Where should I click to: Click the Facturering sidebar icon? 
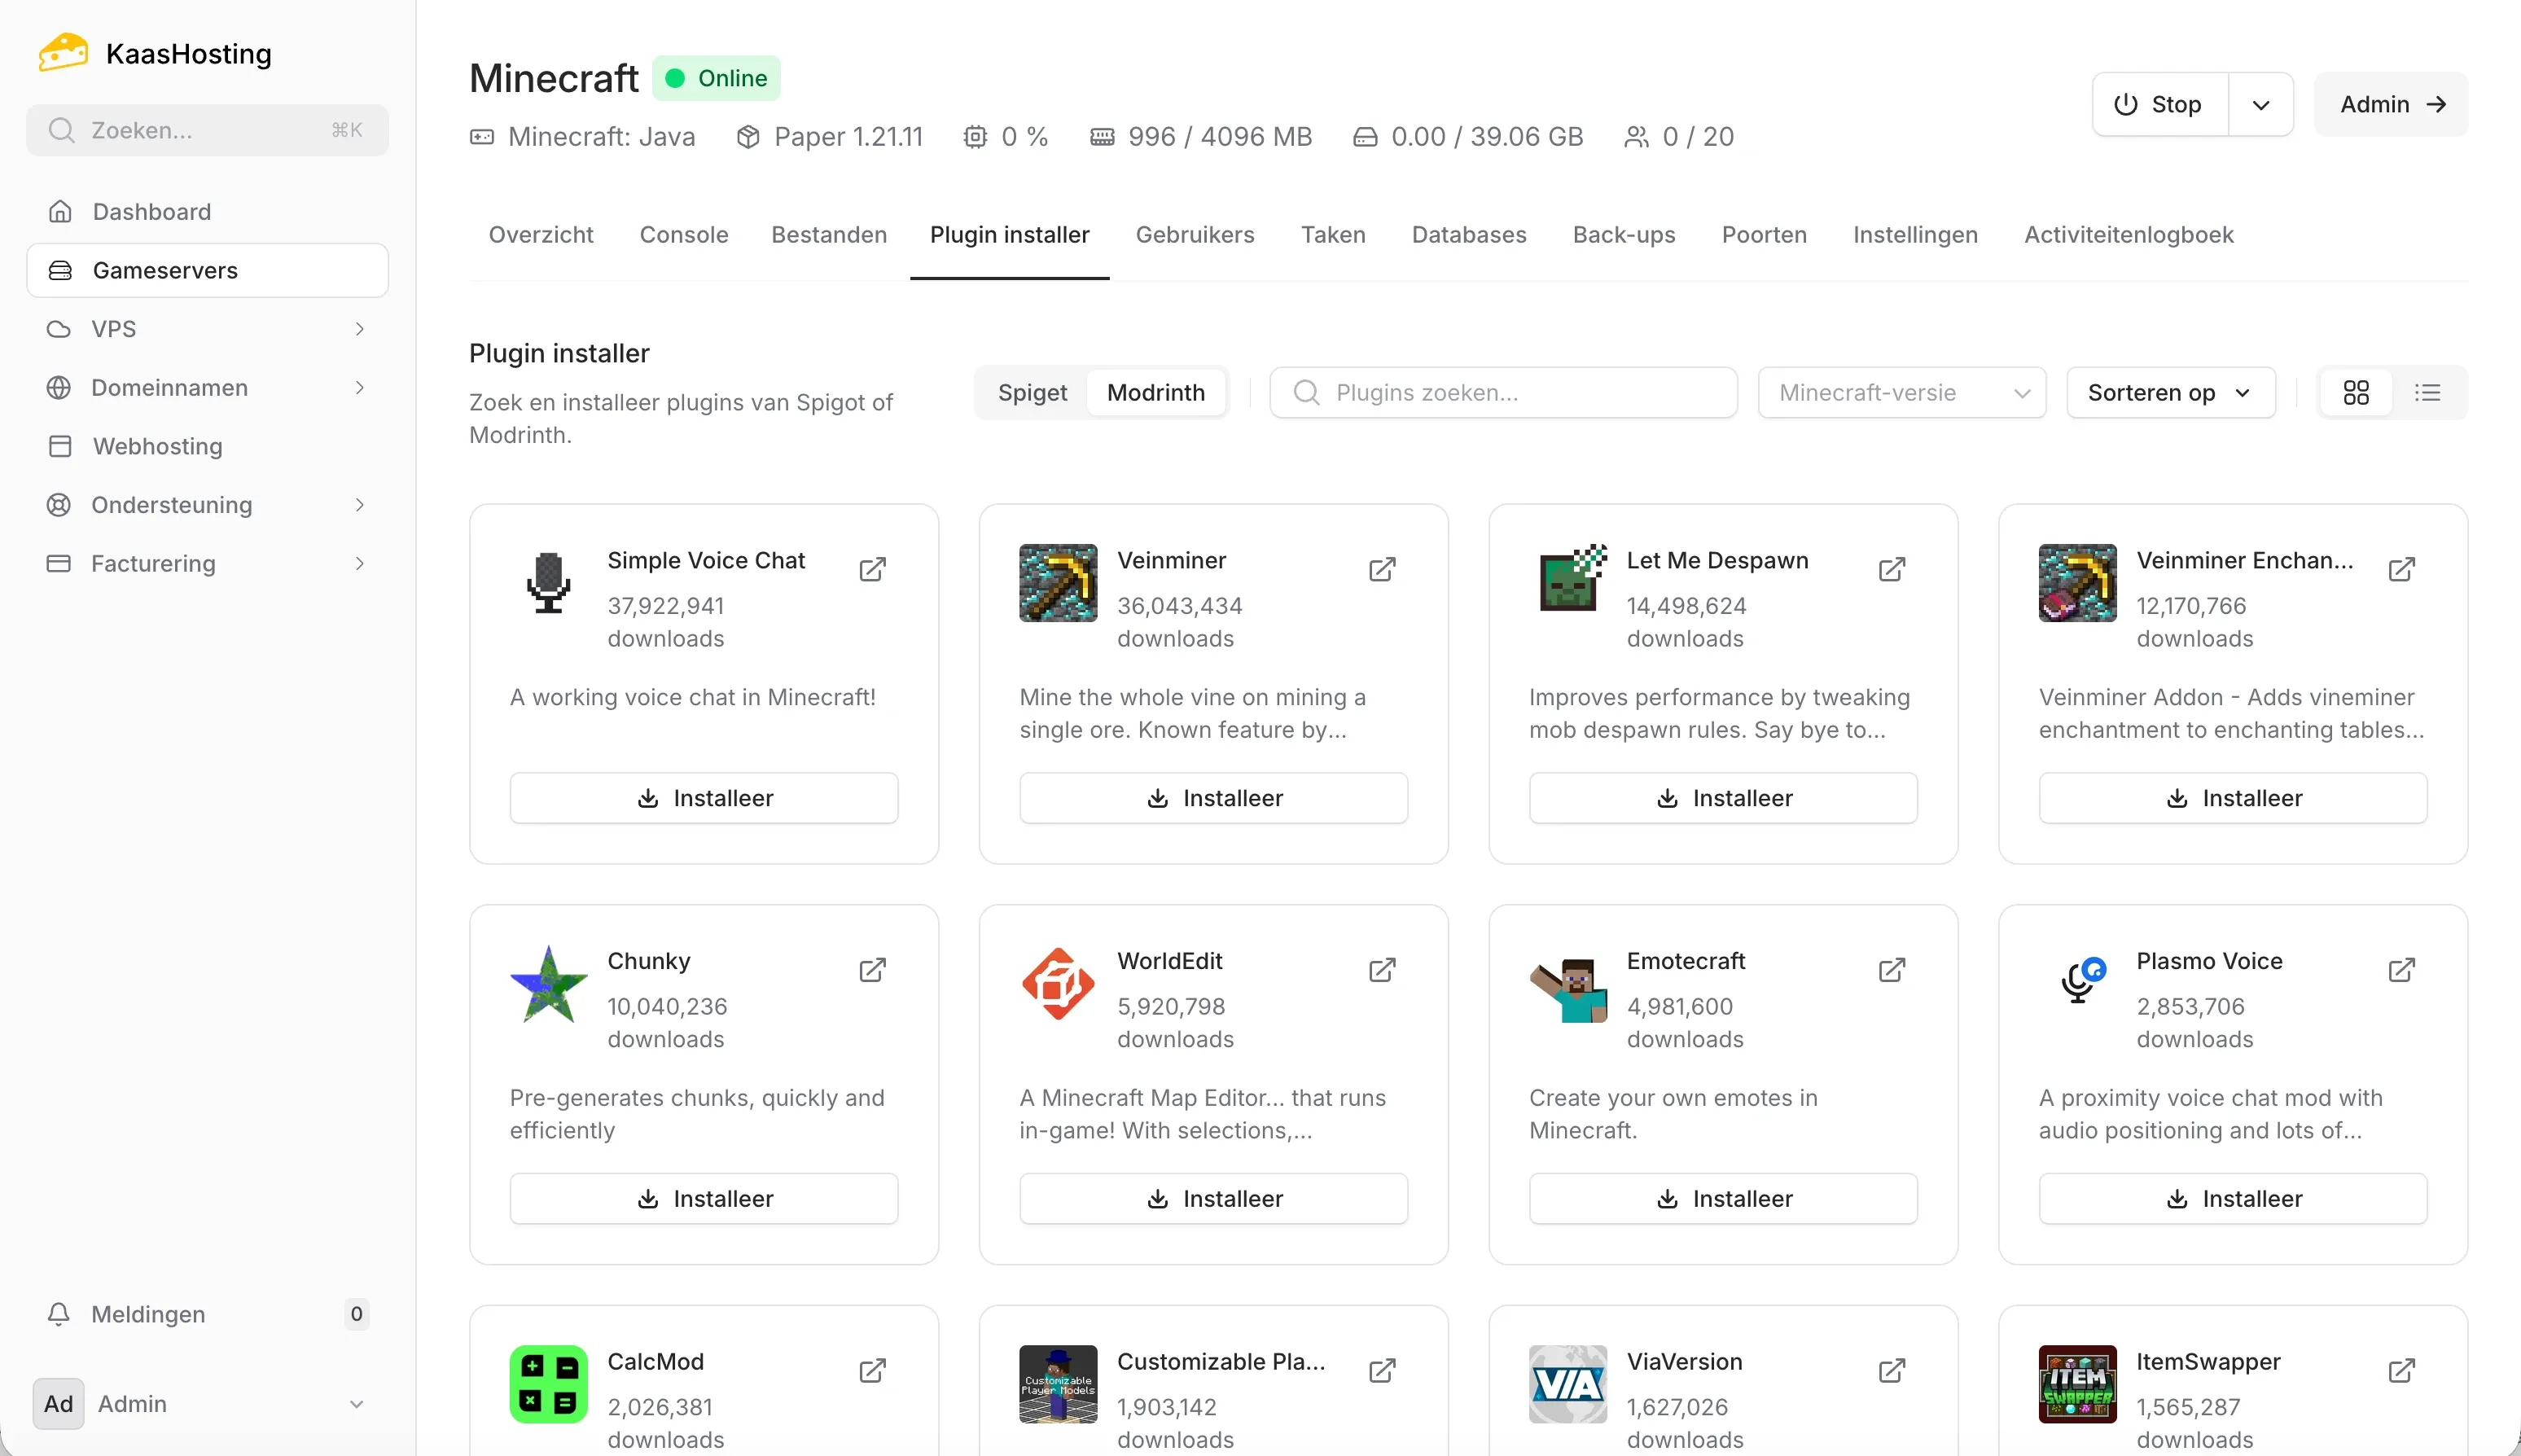[59, 563]
